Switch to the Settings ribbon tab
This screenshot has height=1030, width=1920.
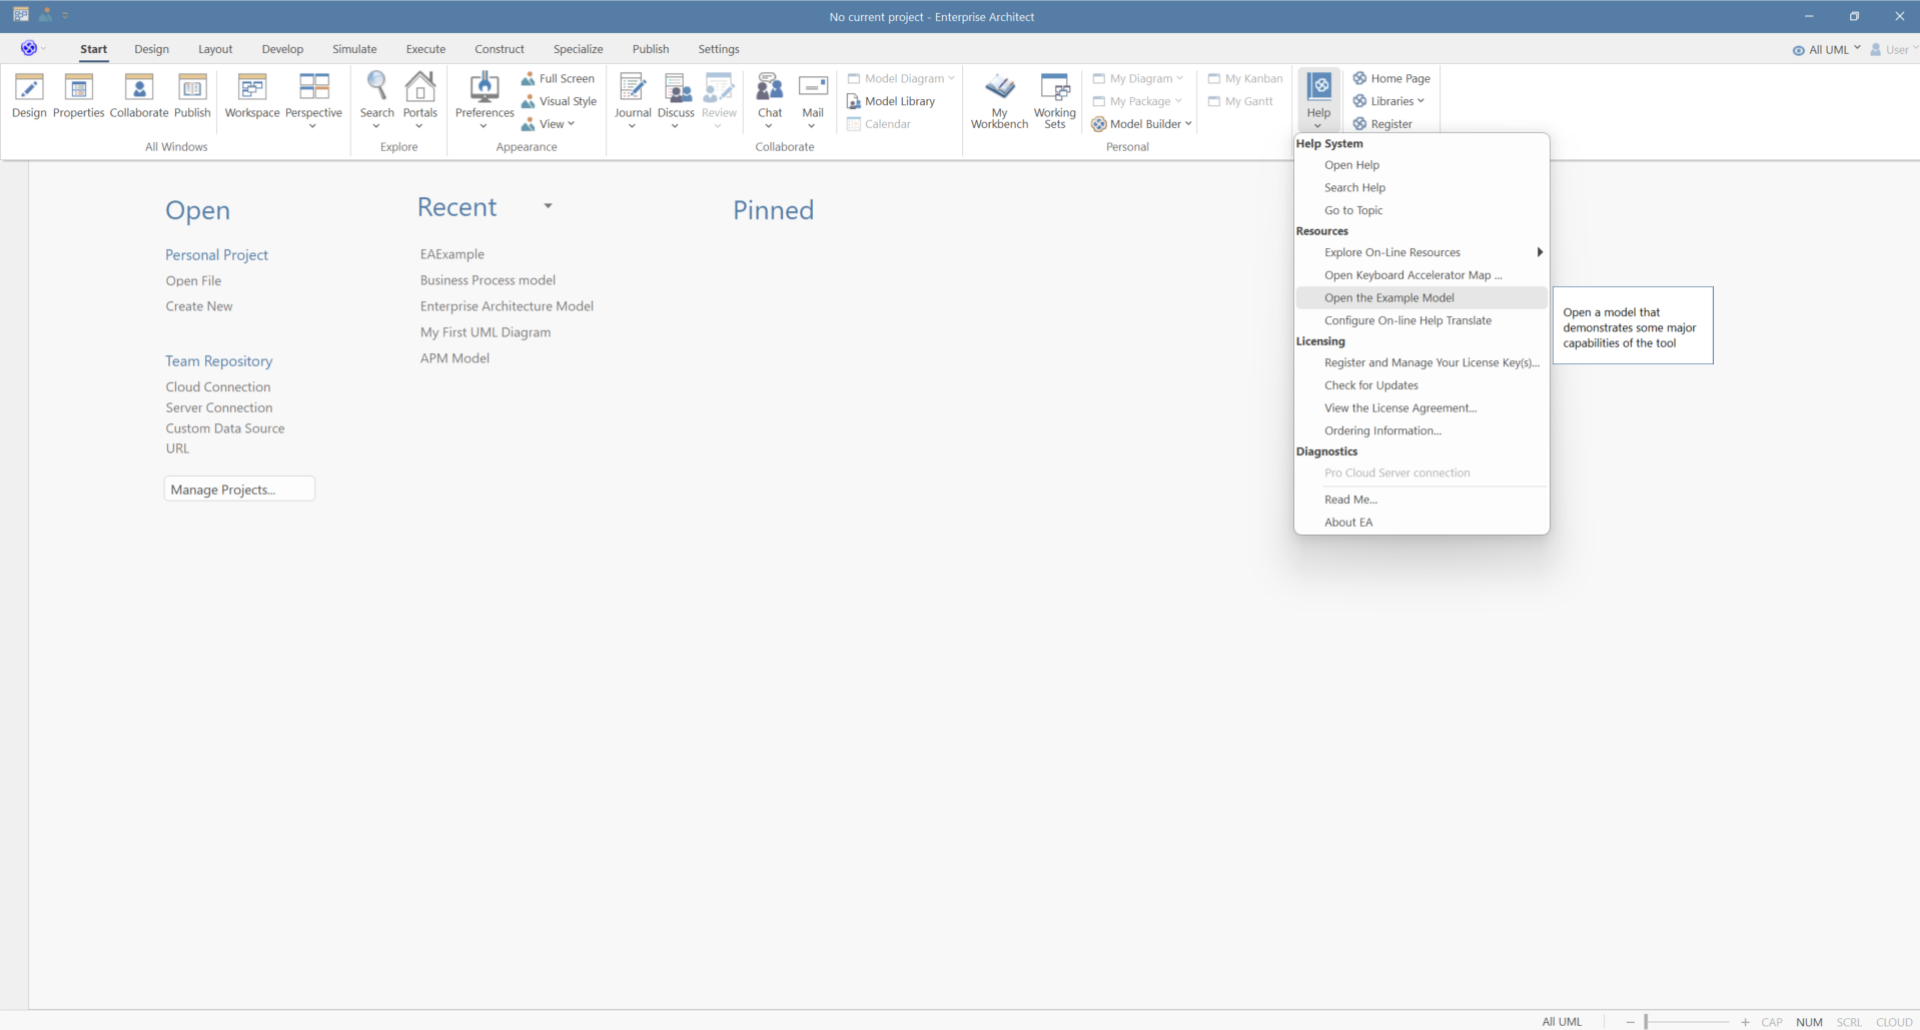click(x=719, y=49)
